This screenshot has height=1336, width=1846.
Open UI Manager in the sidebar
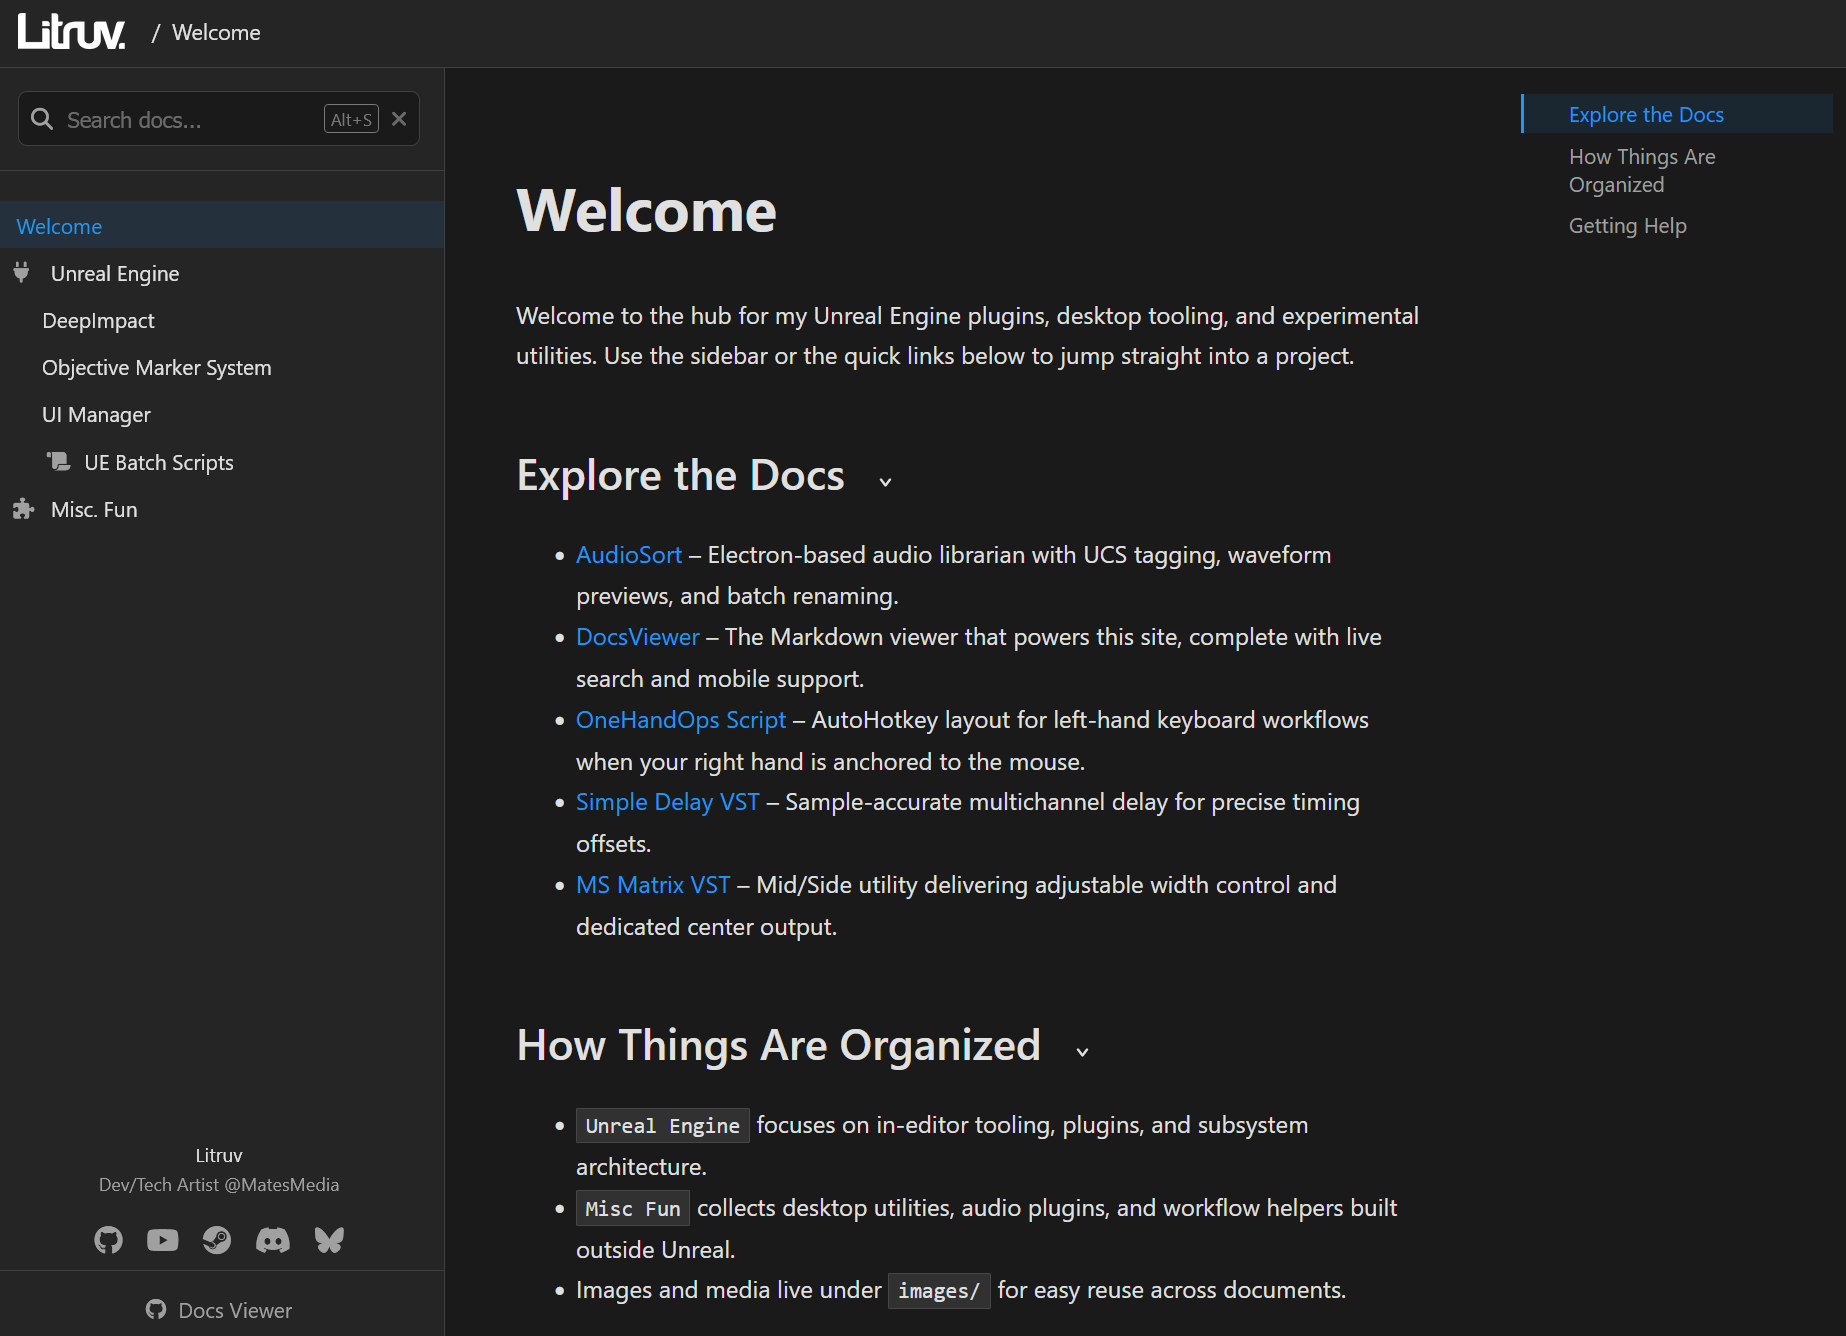coord(96,413)
